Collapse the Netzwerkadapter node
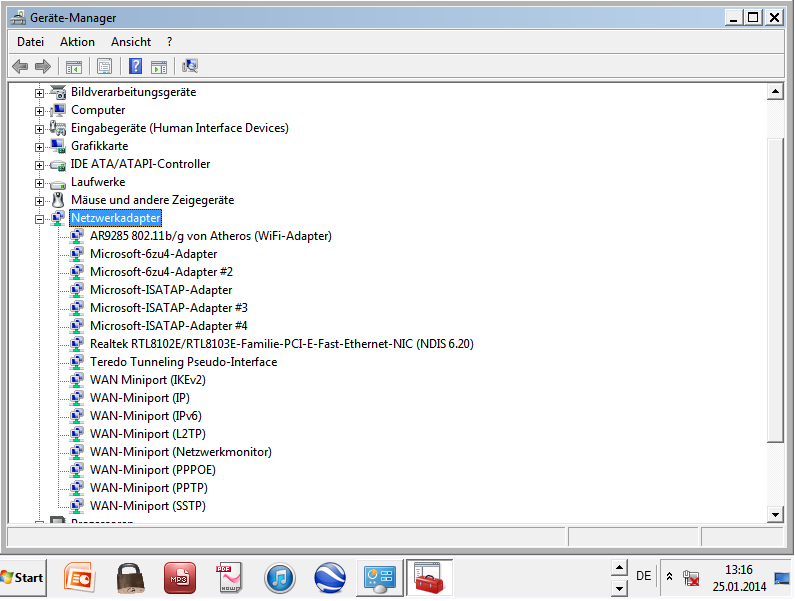Image resolution: width=795 pixels, height=601 pixels. tap(39, 219)
